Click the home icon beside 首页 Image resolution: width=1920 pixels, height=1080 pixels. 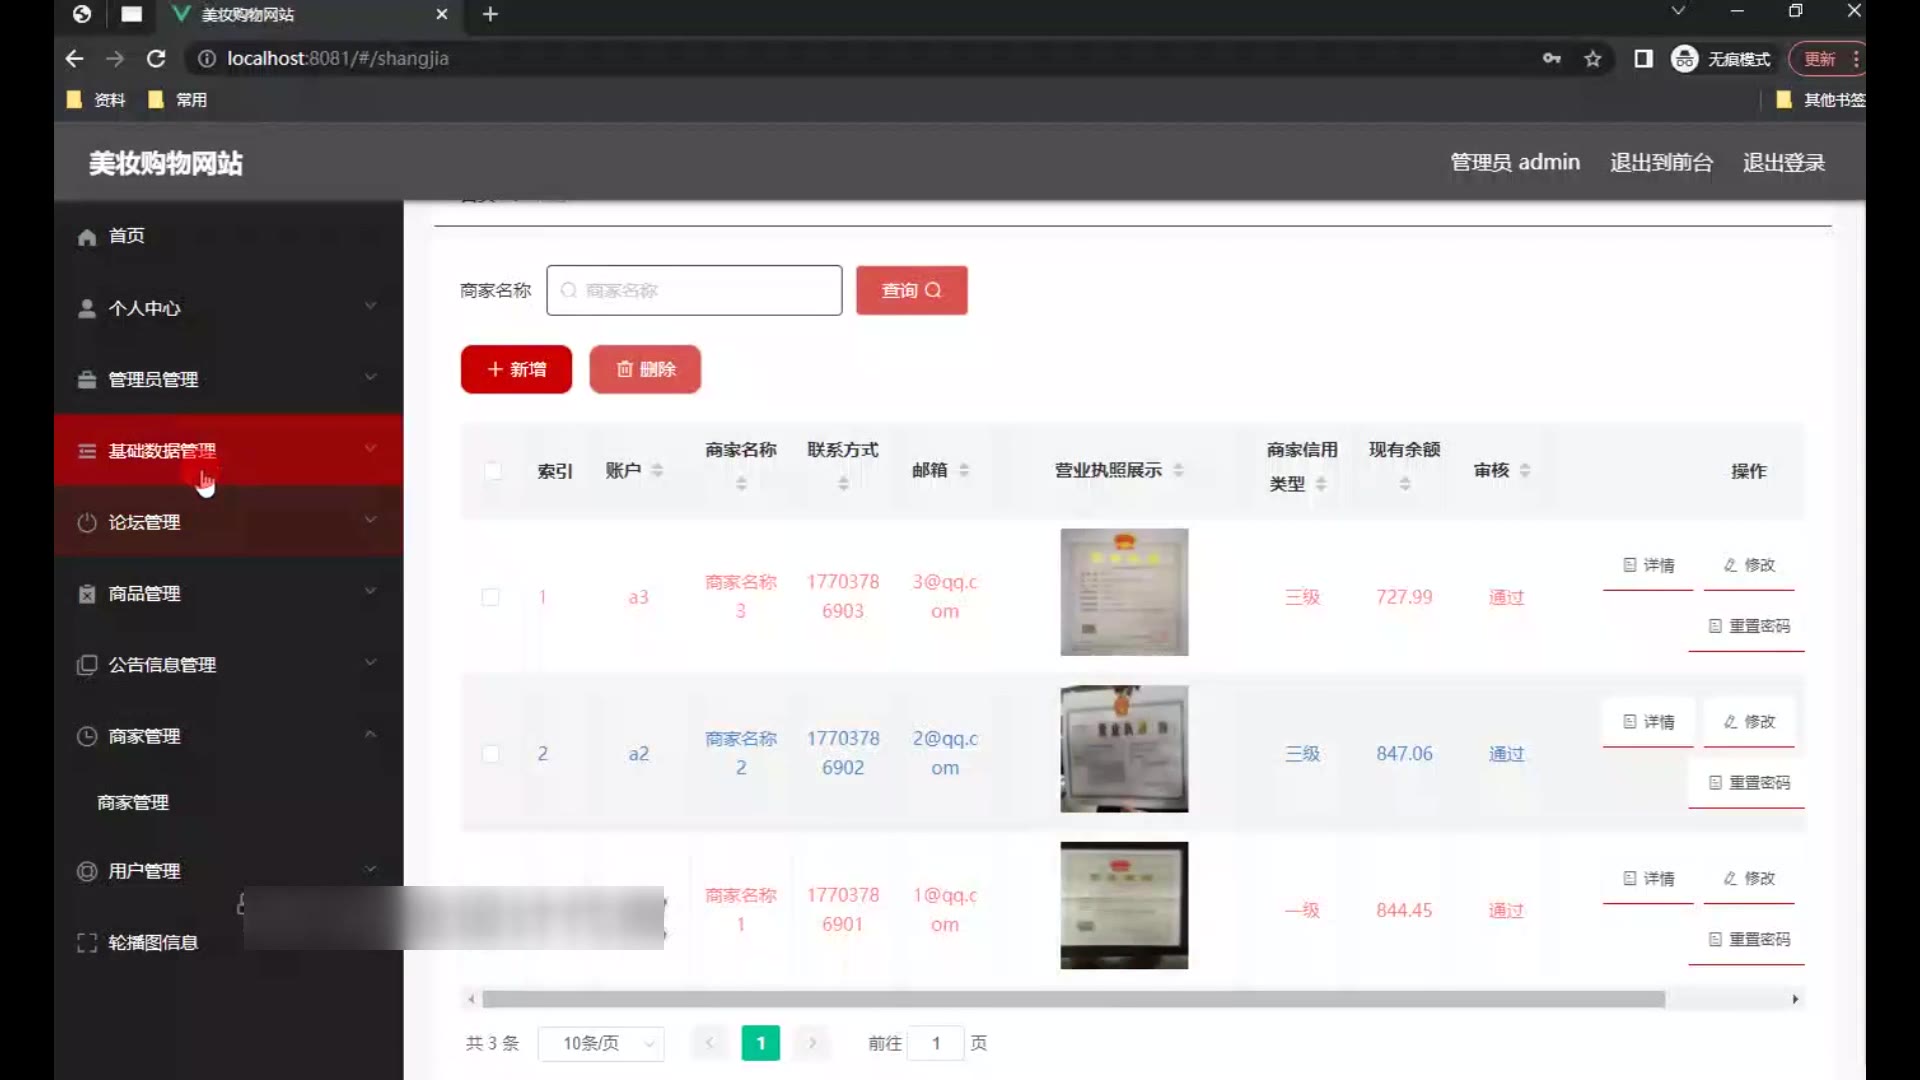coord(87,237)
